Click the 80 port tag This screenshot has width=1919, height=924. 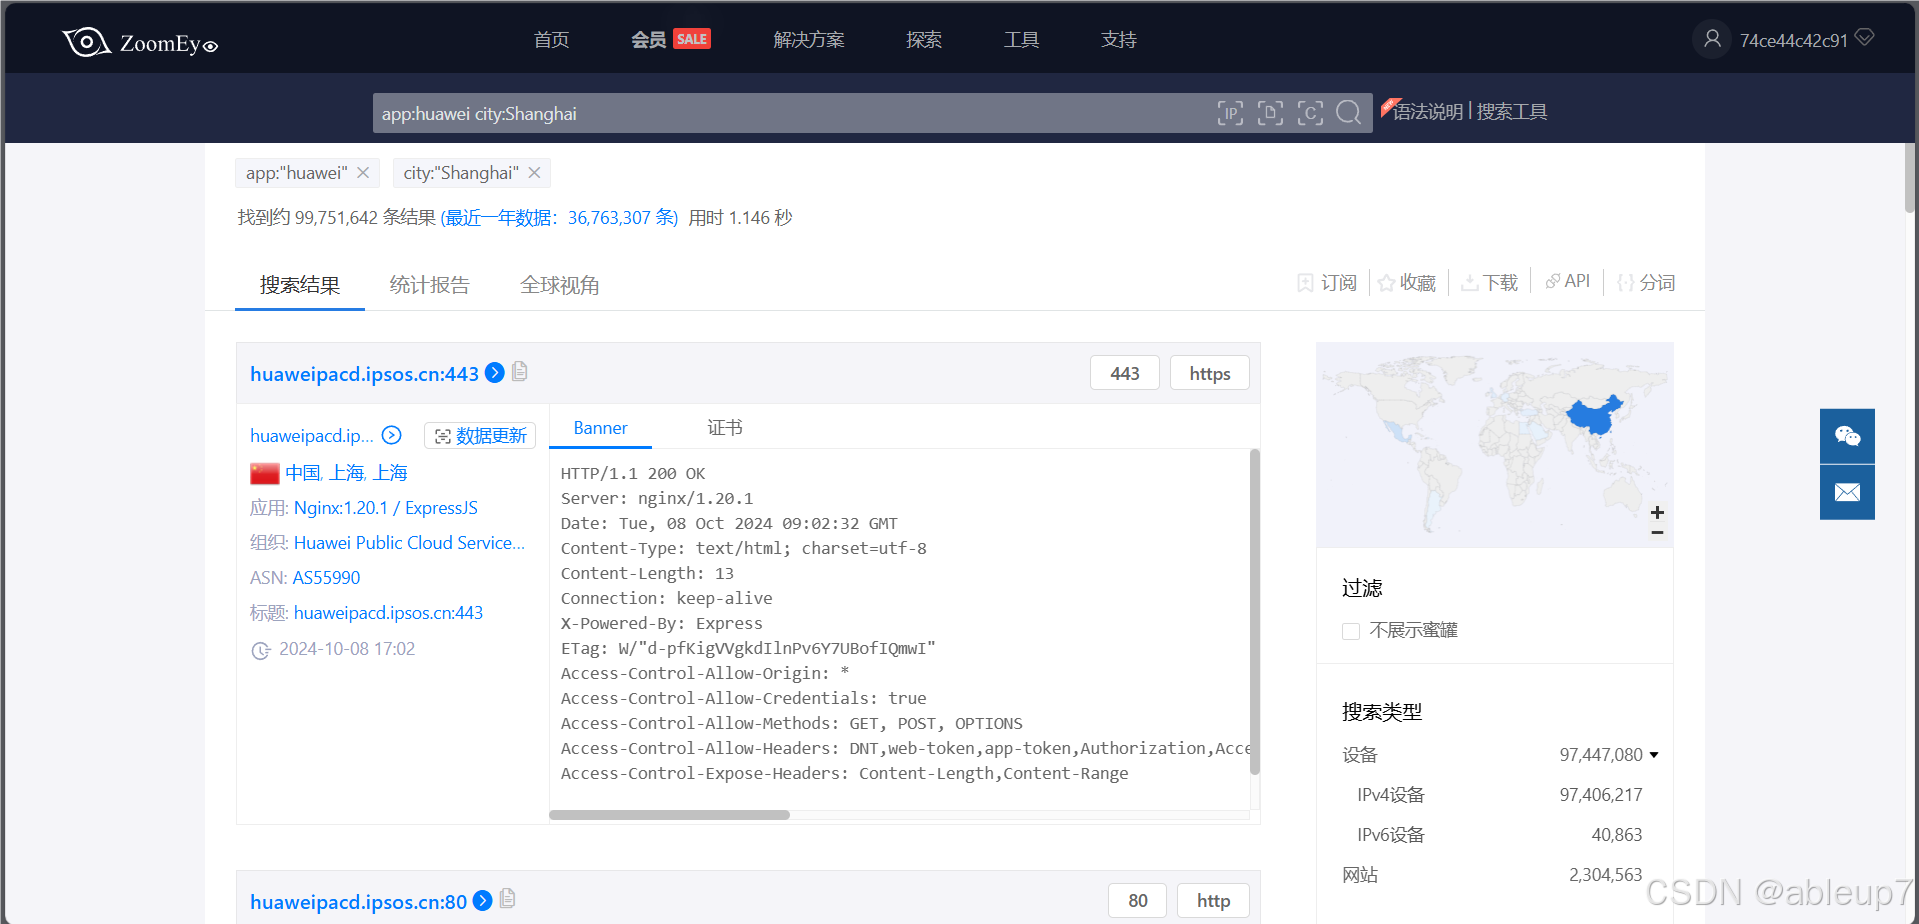(1138, 901)
